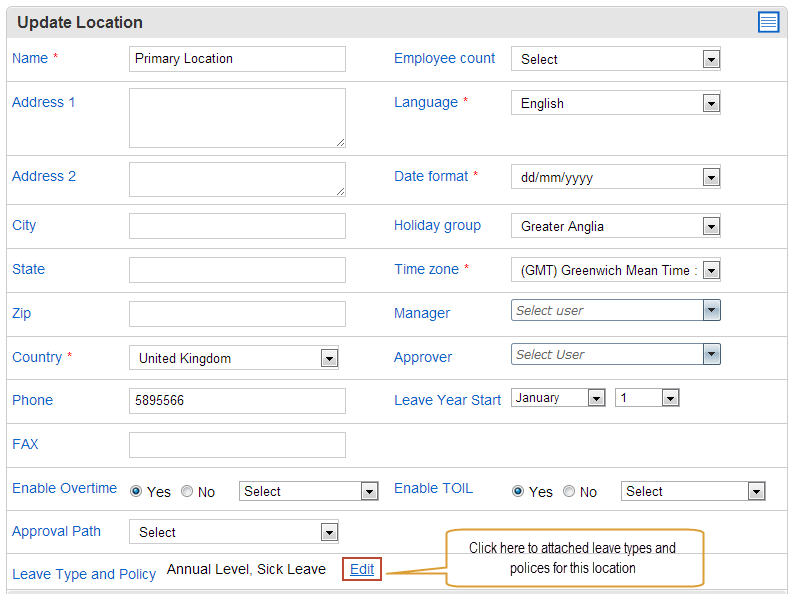Open the Date format dropdown
793x594 pixels.
(615, 177)
